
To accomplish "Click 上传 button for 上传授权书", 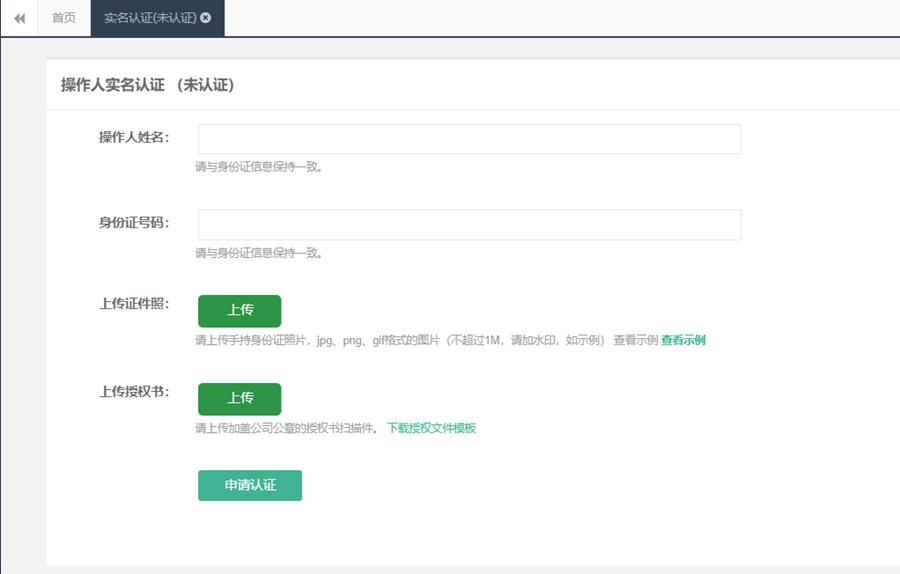I will 240,398.
